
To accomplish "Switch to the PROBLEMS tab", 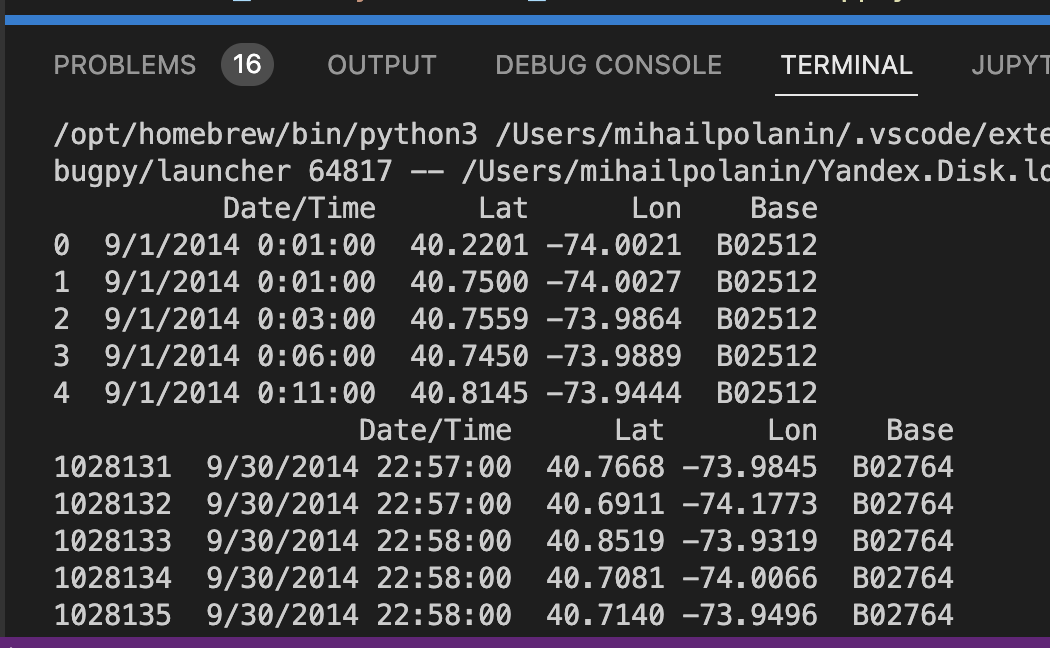I will tap(124, 66).
